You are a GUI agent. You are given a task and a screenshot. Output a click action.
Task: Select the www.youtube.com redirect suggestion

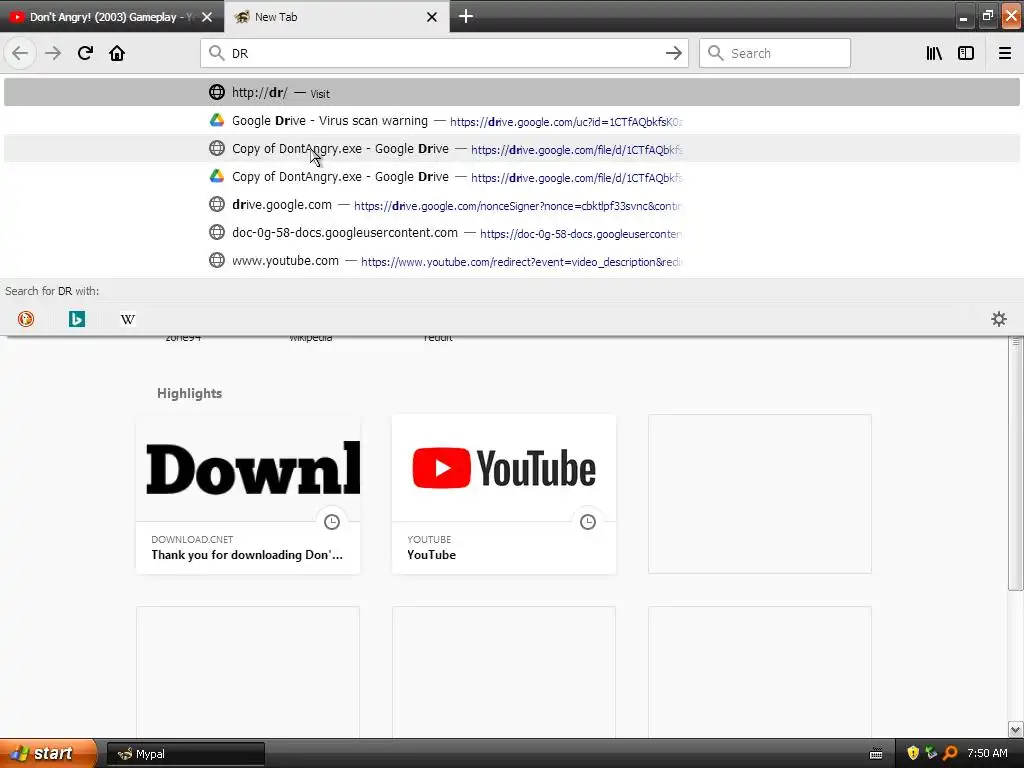(512, 261)
